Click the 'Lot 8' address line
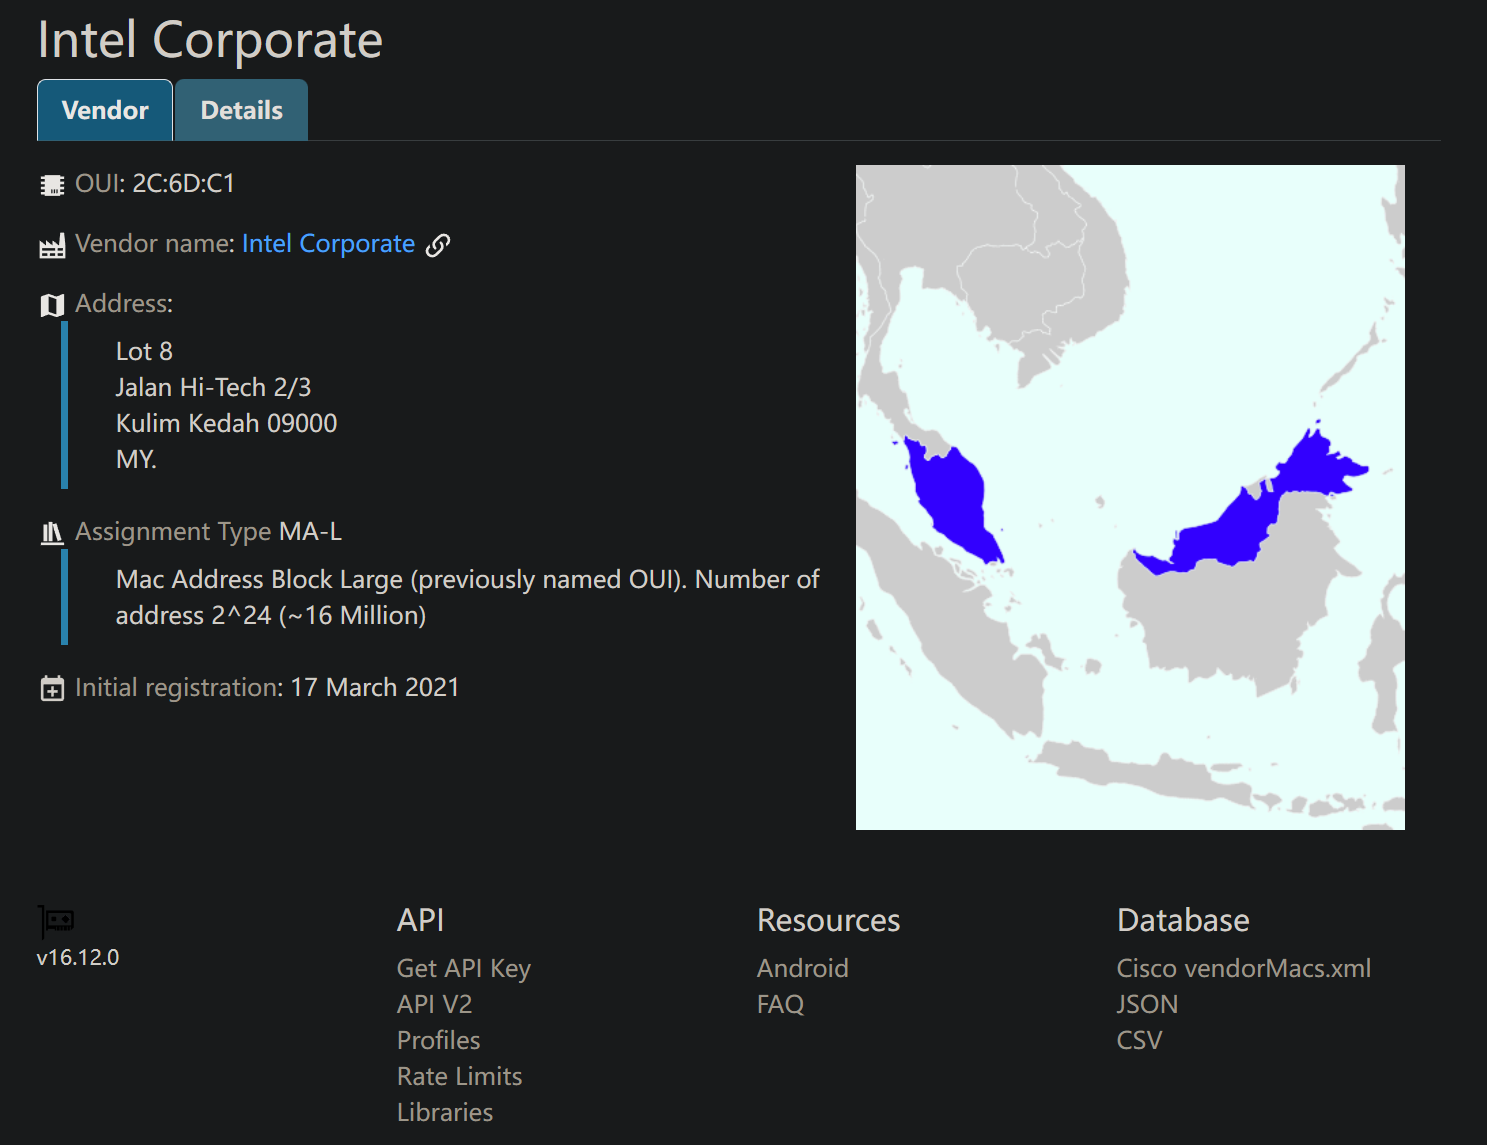Image resolution: width=1487 pixels, height=1145 pixels. pyautogui.click(x=144, y=351)
